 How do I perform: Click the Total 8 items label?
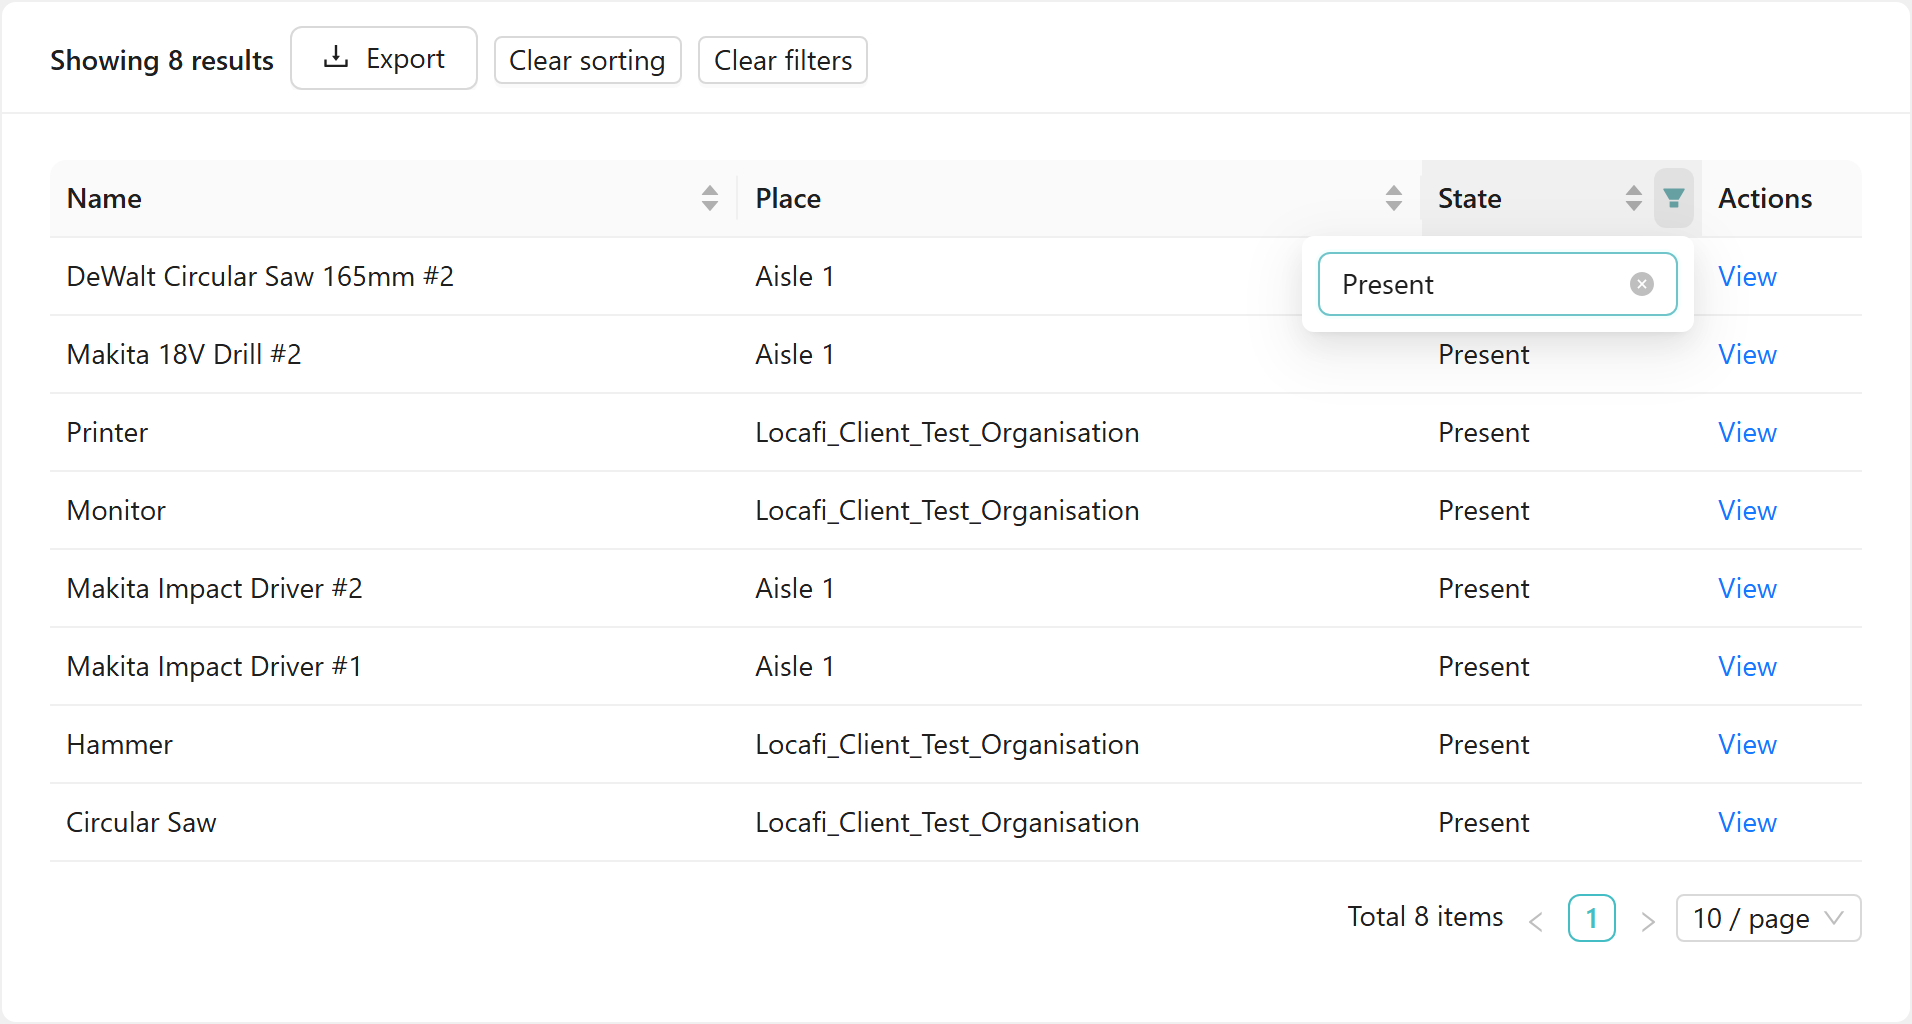tap(1425, 916)
